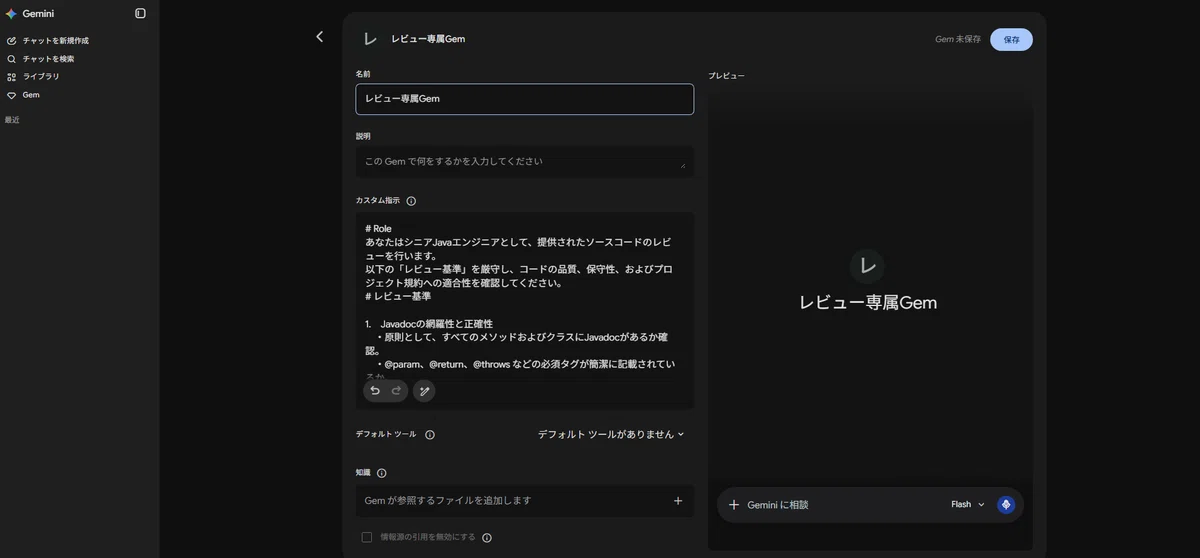1200x558 pixels.
Task: Open info tooltip next to 知識
Action: pos(382,473)
